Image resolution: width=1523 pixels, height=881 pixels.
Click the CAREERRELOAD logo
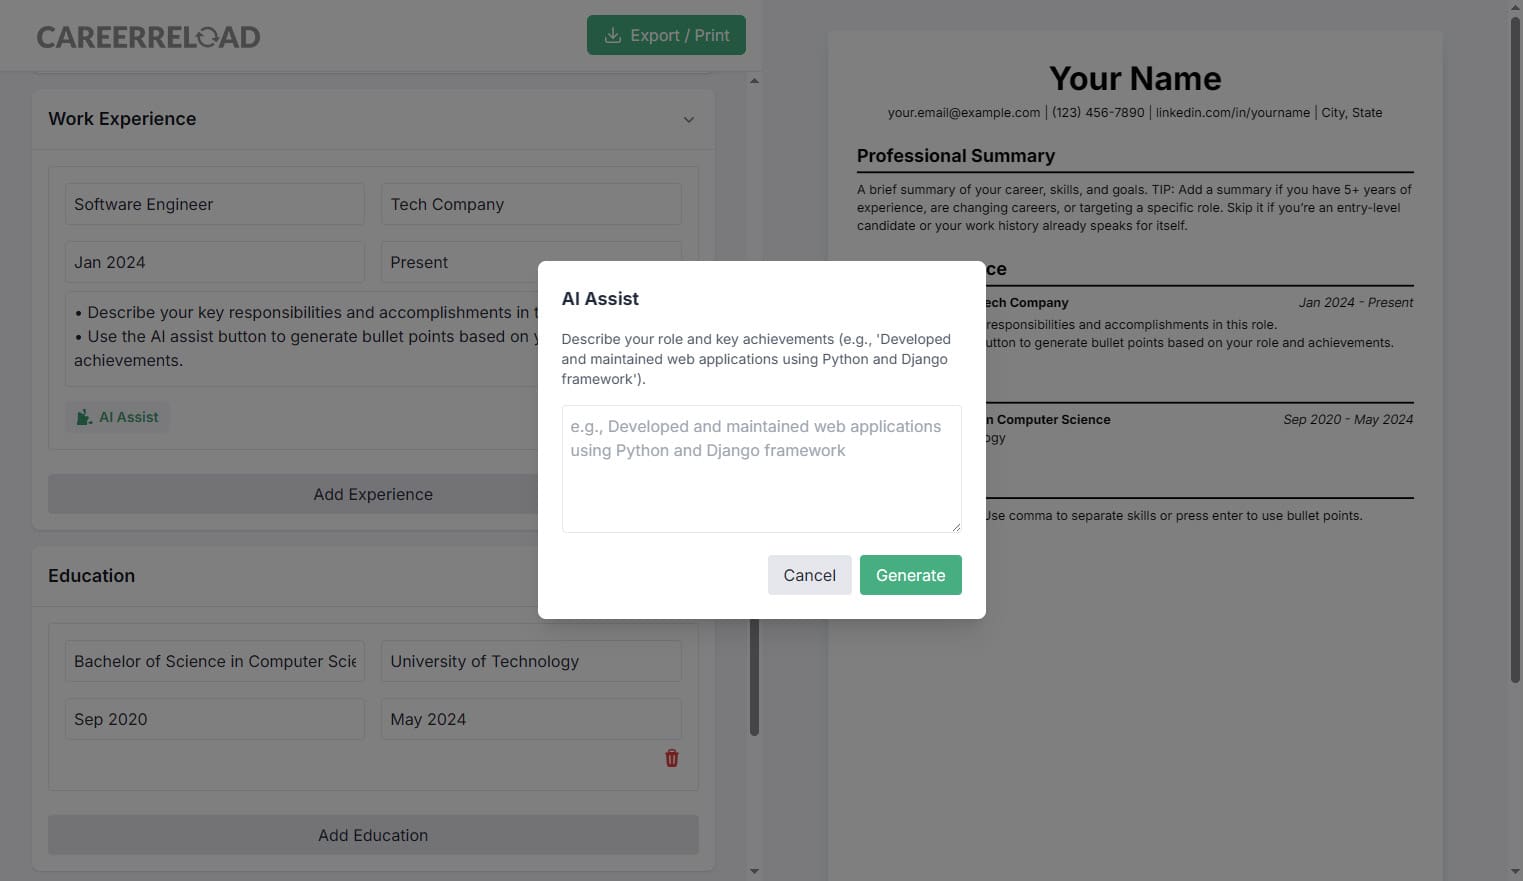[x=148, y=36]
